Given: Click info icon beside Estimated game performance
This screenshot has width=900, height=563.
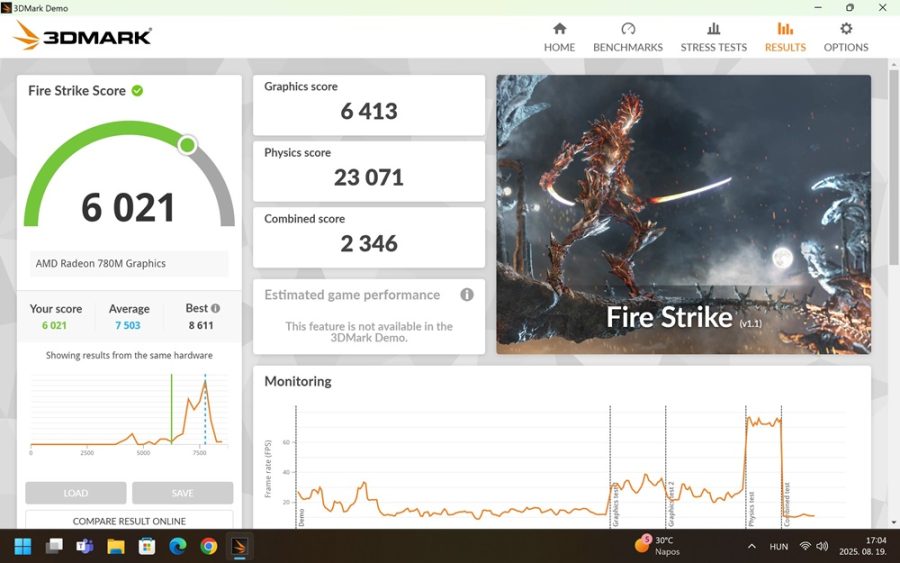Looking at the screenshot, I should [x=466, y=295].
